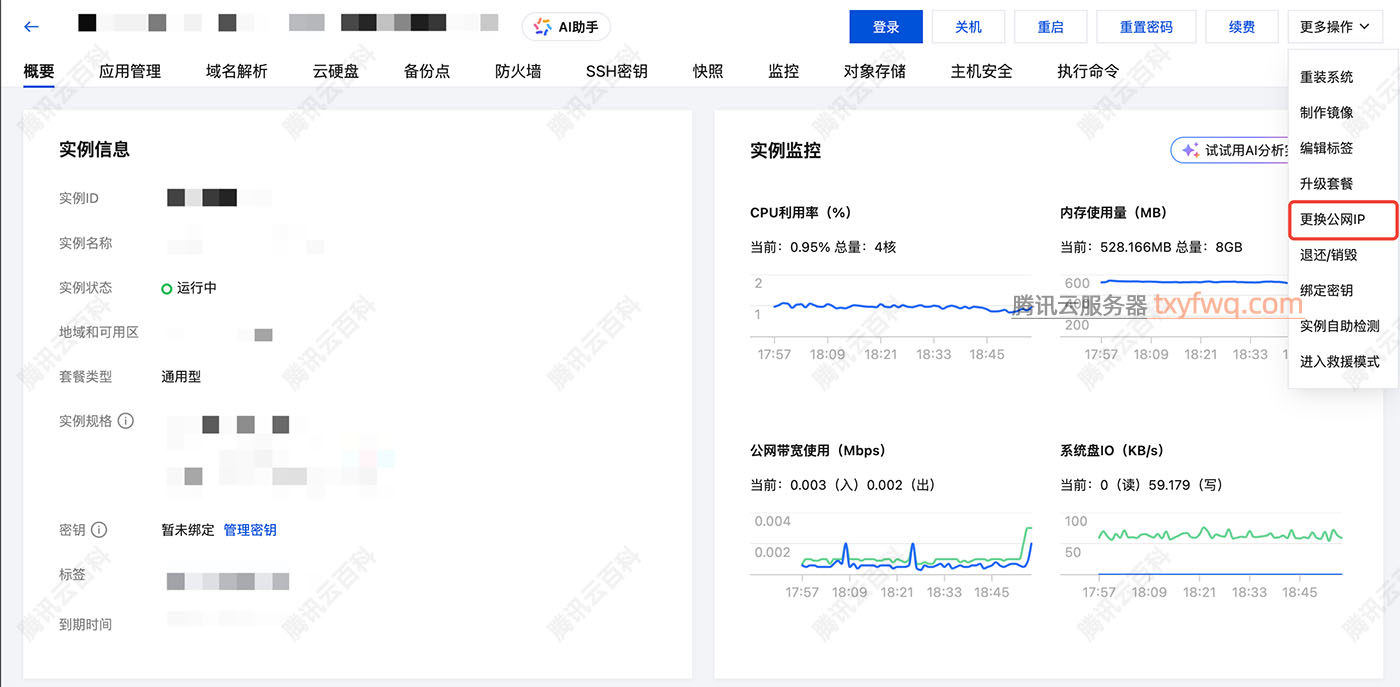The height and width of the screenshot is (687, 1400).
Task: Click the back arrow icon
Action: click(x=31, y=27)
